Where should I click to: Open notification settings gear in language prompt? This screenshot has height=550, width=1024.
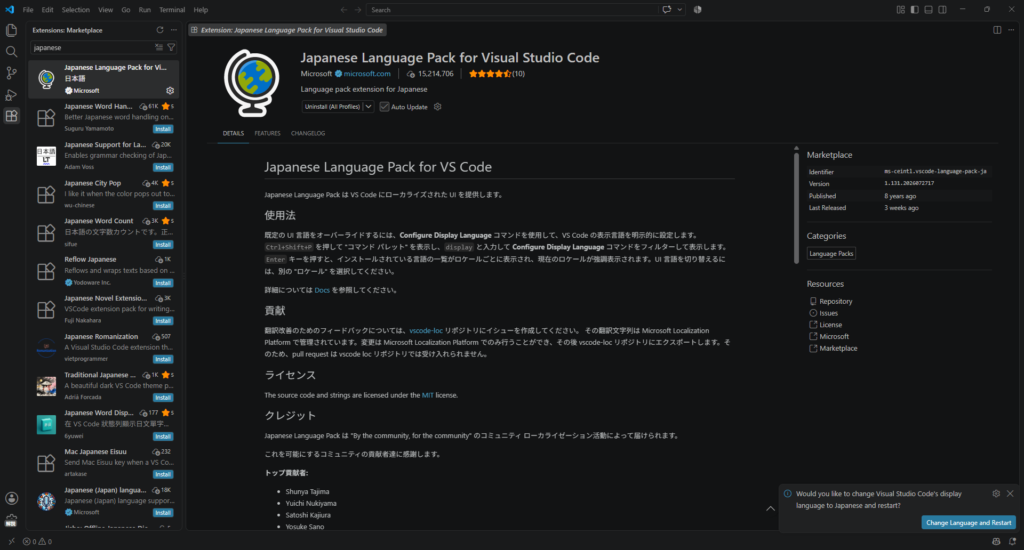point(996,494)
